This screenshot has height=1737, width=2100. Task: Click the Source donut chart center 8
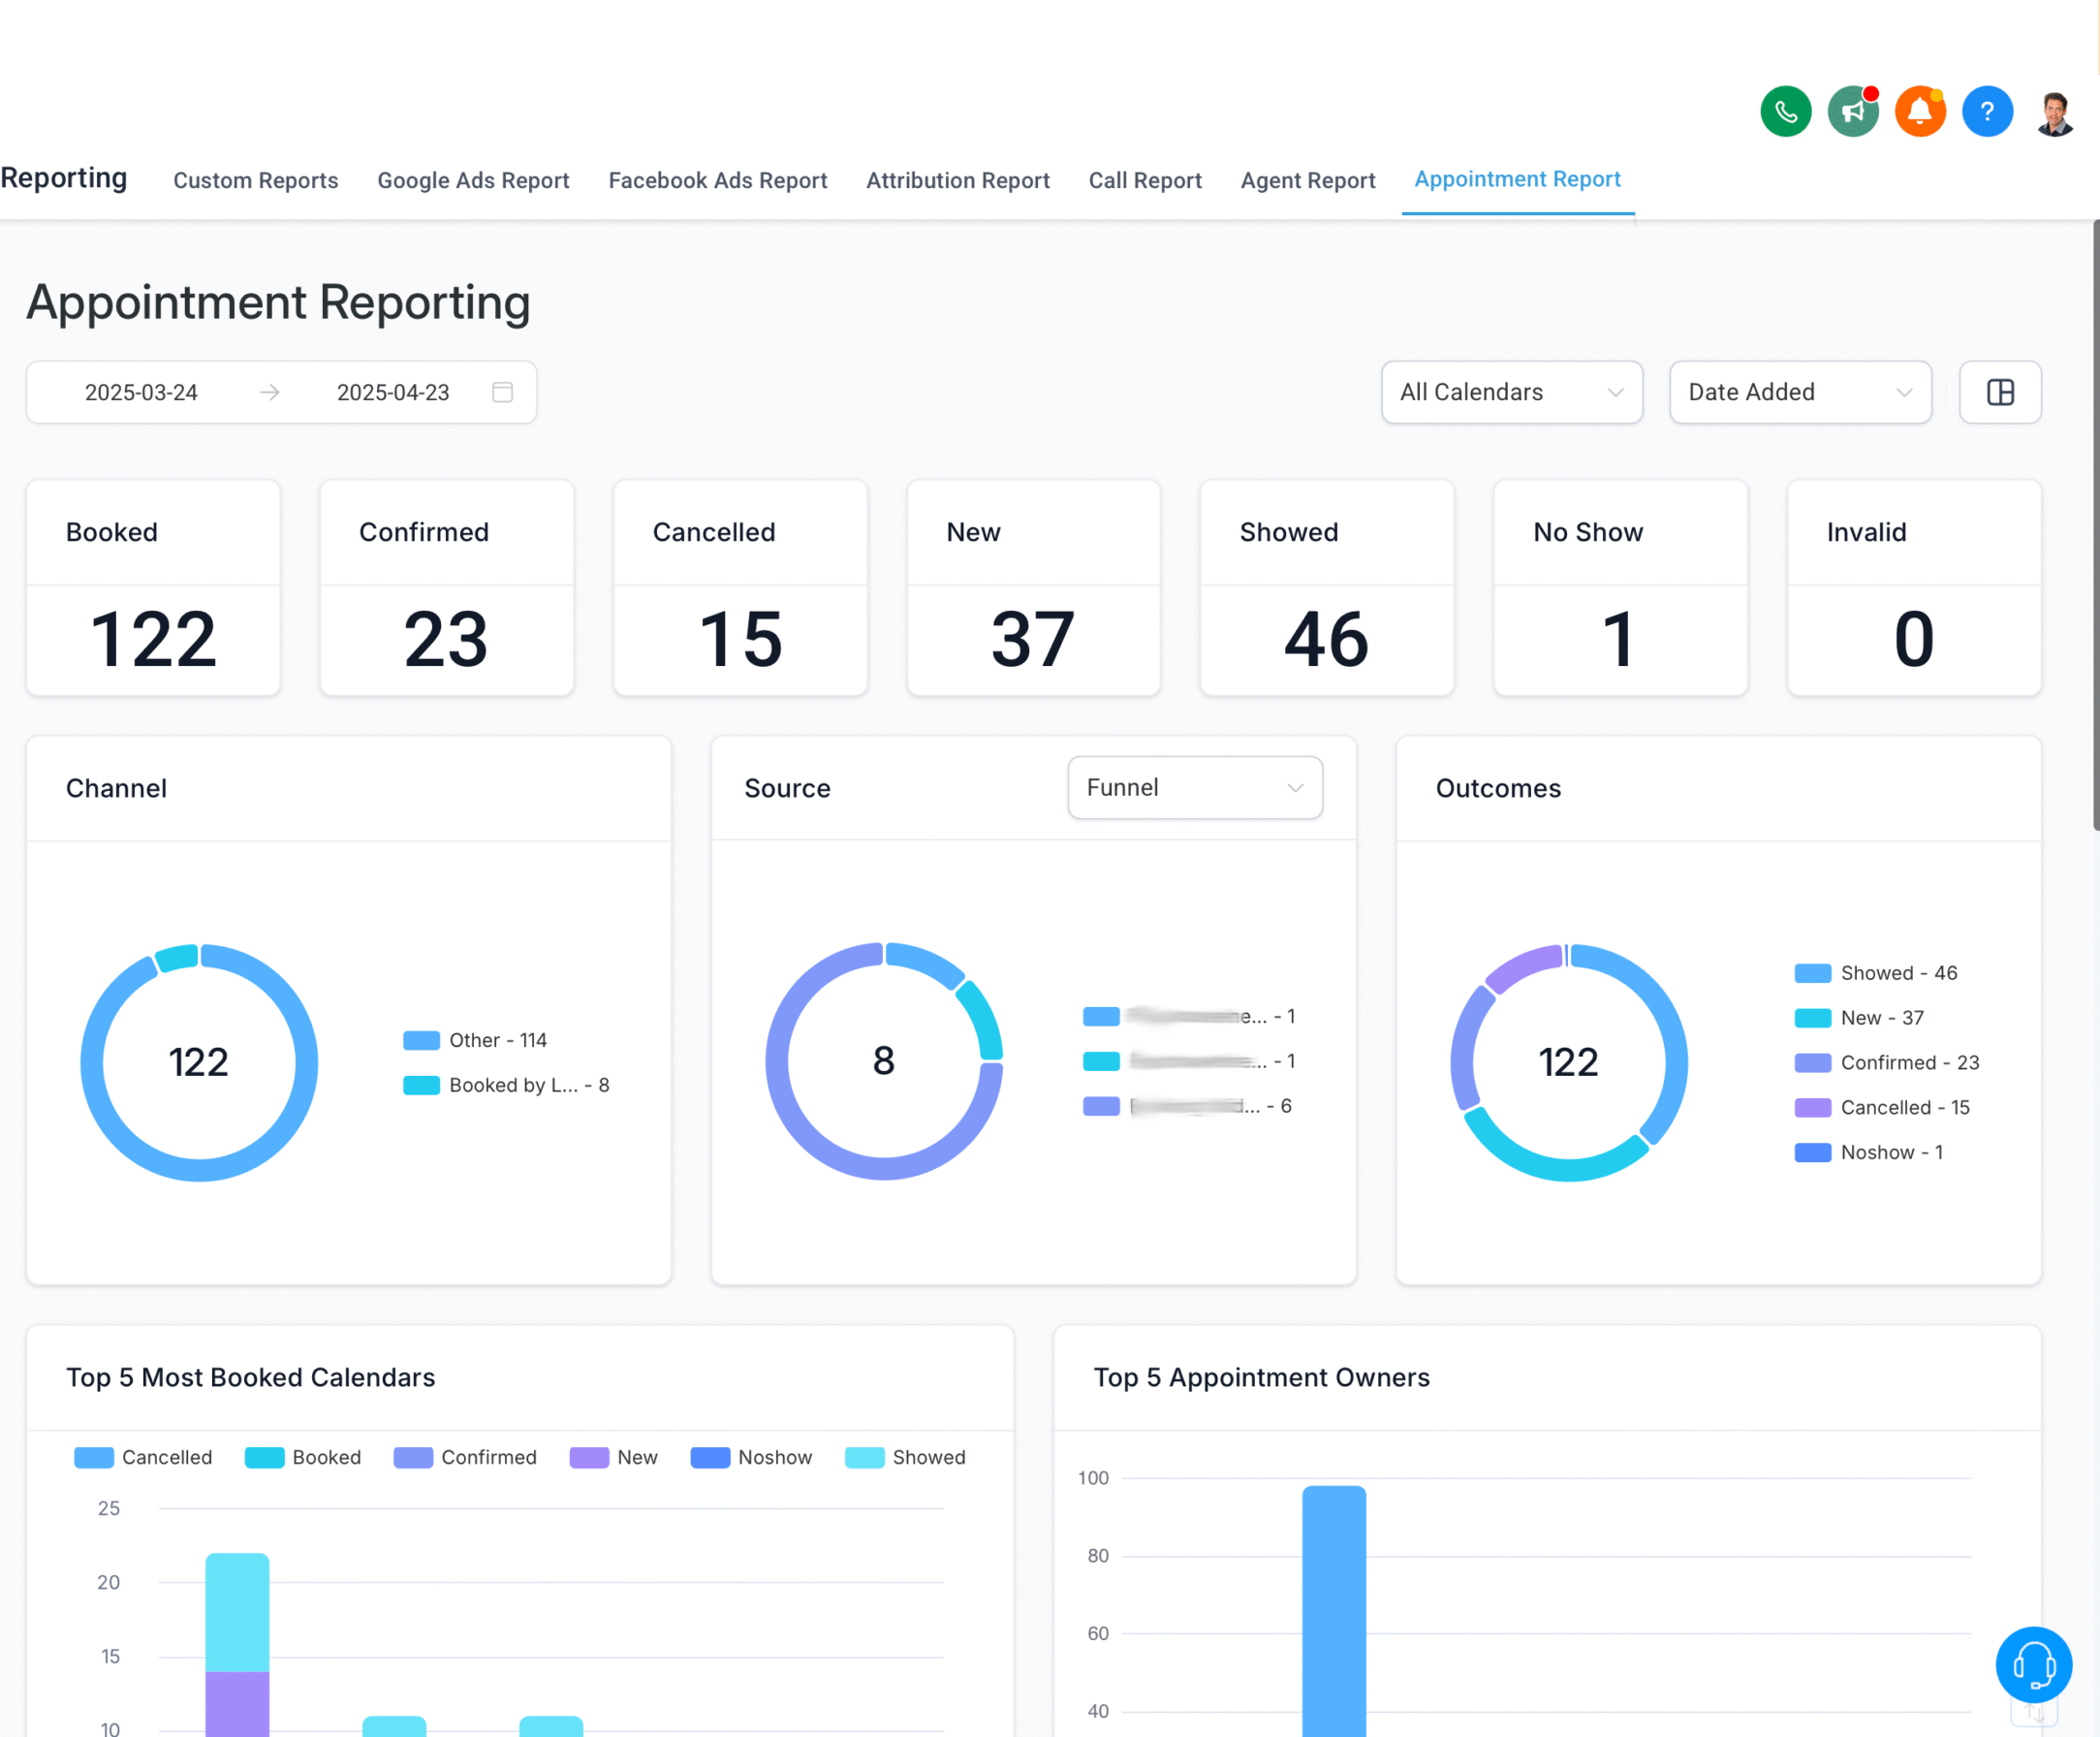point(884,1061)
